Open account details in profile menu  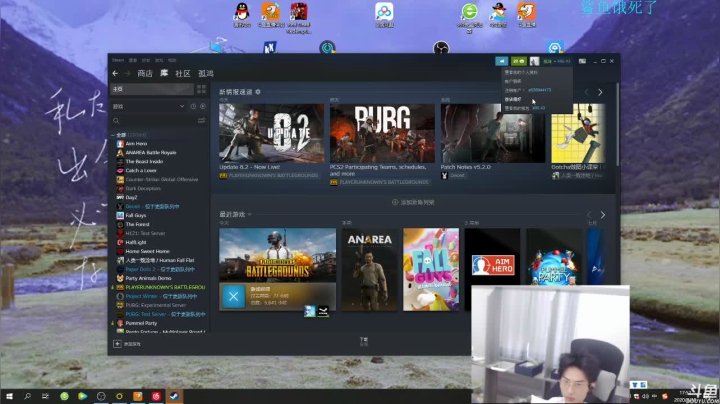tap(513, 81)
